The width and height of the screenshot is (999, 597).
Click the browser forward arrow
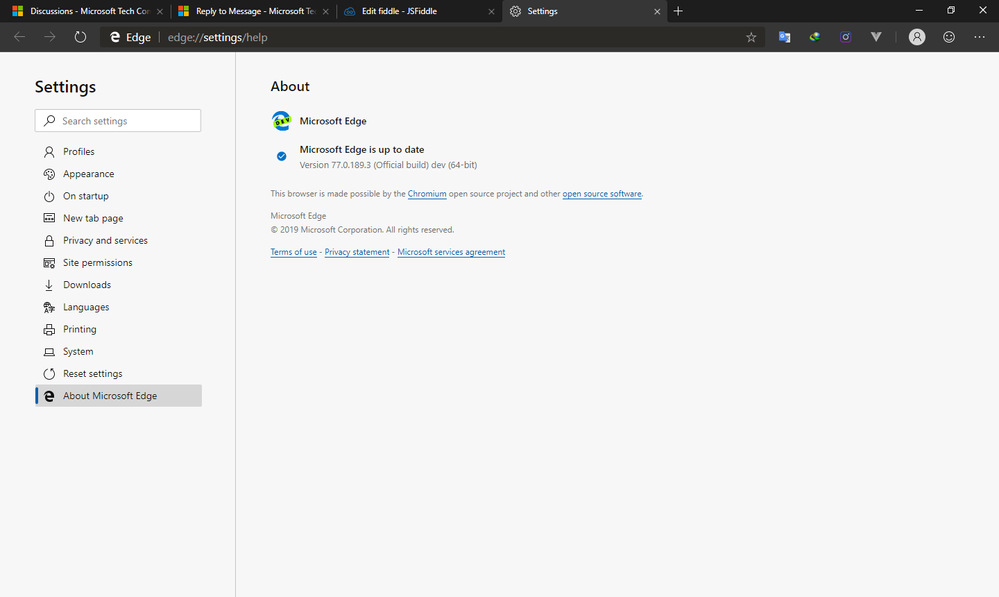[50, 37]
